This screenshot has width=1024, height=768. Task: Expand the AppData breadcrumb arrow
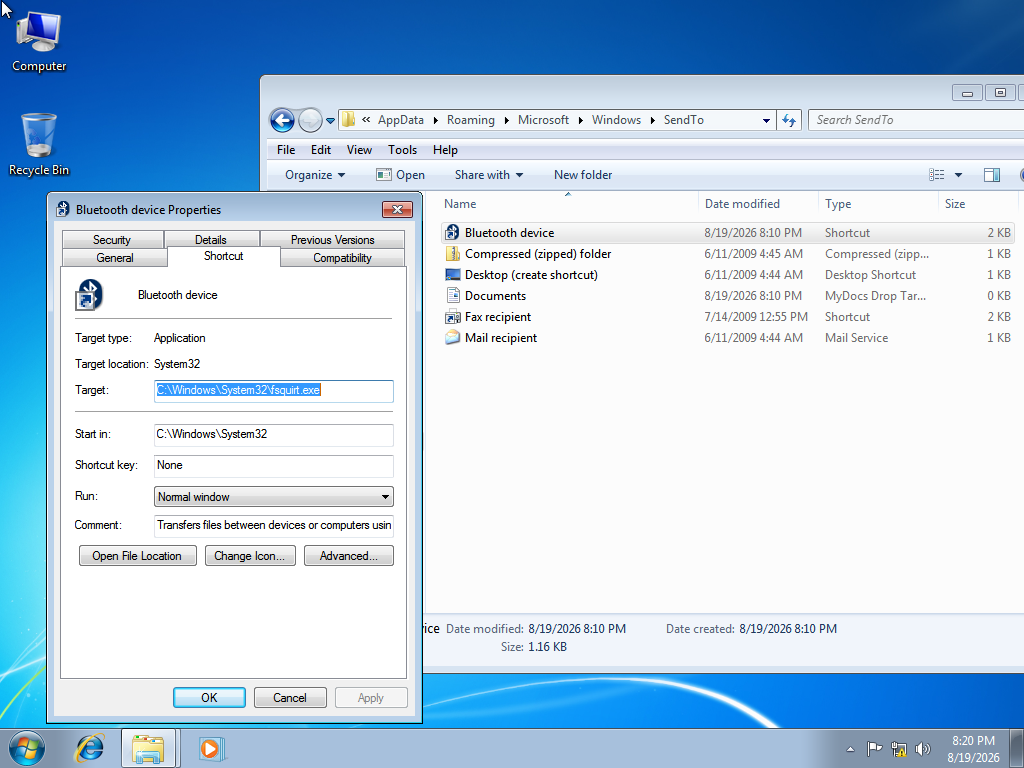coord(435,120)
